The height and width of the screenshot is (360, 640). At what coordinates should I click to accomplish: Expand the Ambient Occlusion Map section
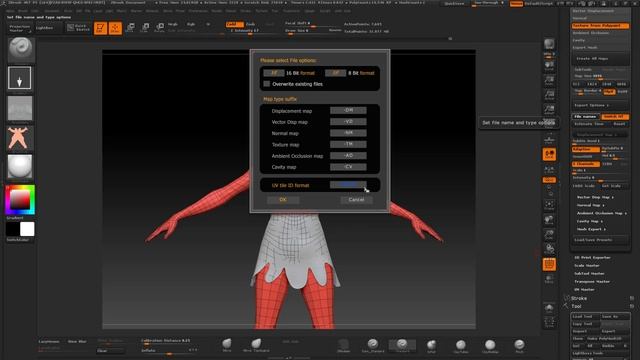(x=602, y=213)
